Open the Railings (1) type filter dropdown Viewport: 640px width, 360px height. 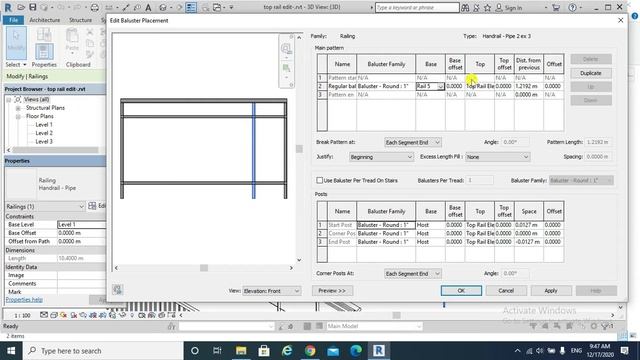tap(44, 207)
